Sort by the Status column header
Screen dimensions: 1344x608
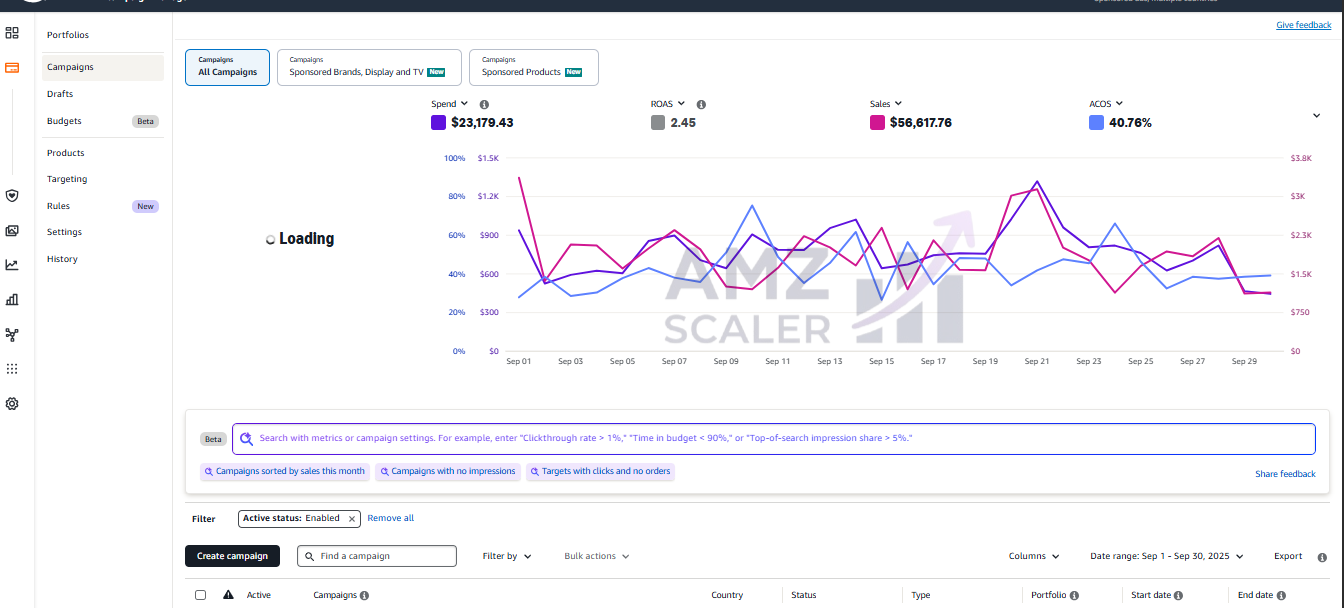(804, 595)
